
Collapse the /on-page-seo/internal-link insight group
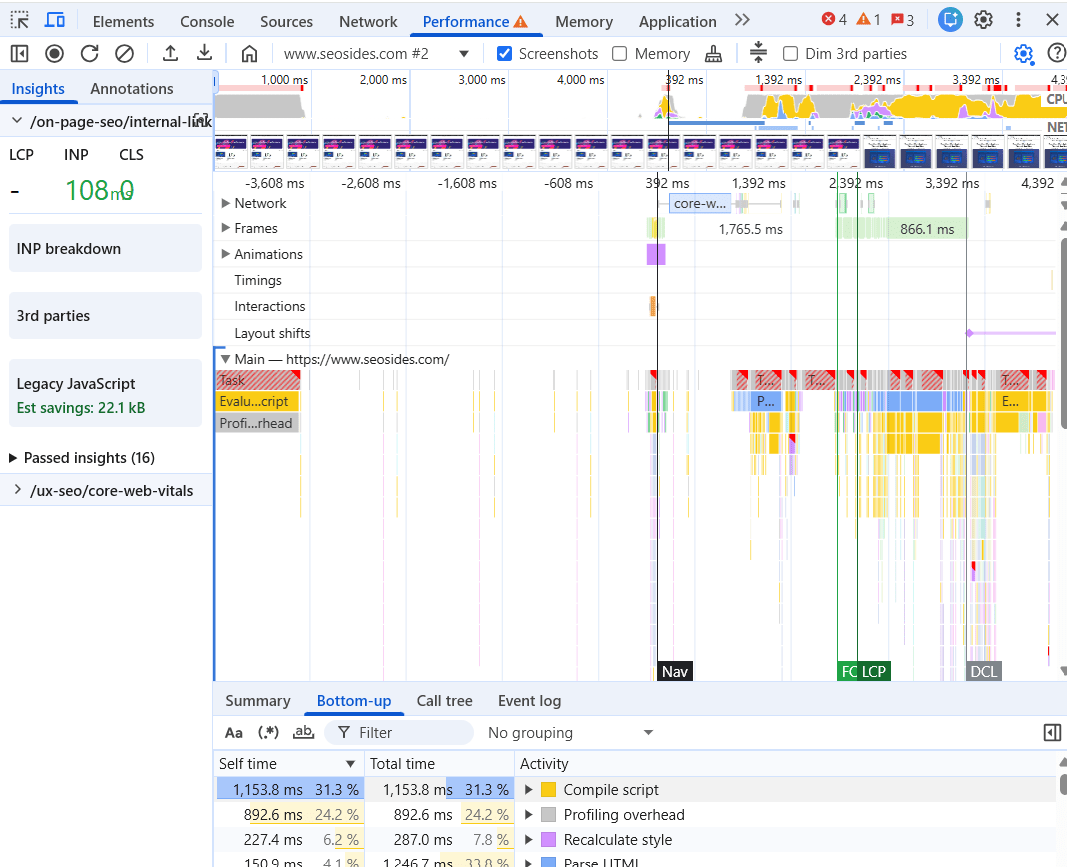17,121
